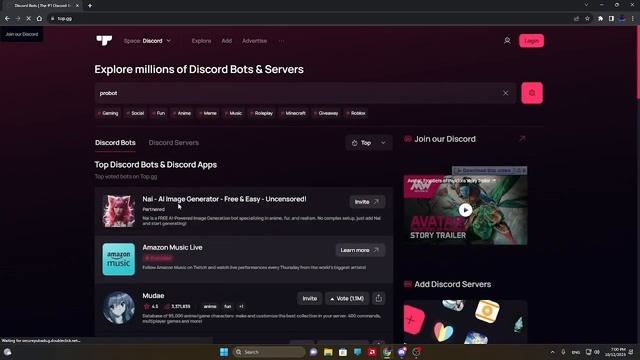Viewport: 640px width, 360px height.
Task: Invite the Nai bot
Action: pyautogui.click(x=367, y=202)
